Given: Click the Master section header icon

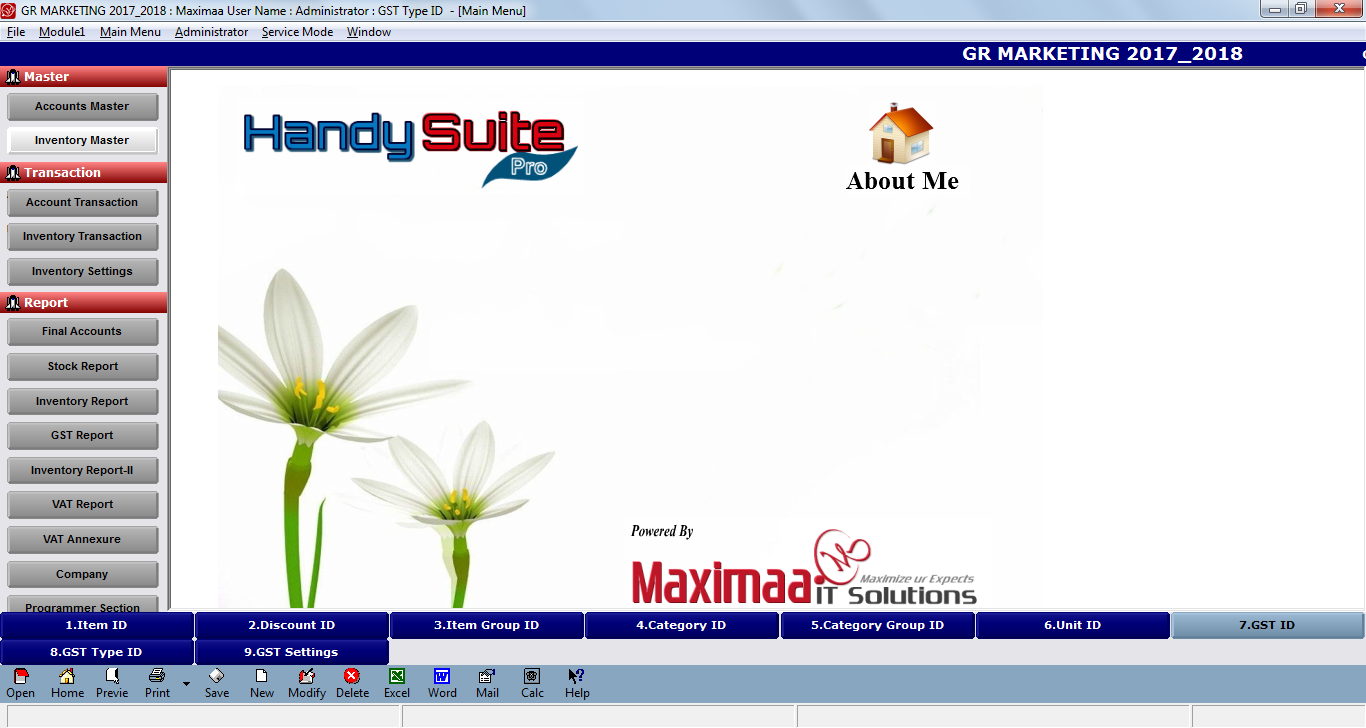Looking at the screenshot, I should (13, 77).
